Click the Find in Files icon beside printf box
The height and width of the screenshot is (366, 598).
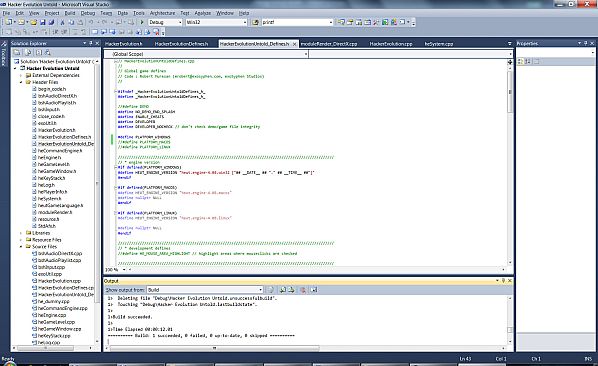coord(256,22)
